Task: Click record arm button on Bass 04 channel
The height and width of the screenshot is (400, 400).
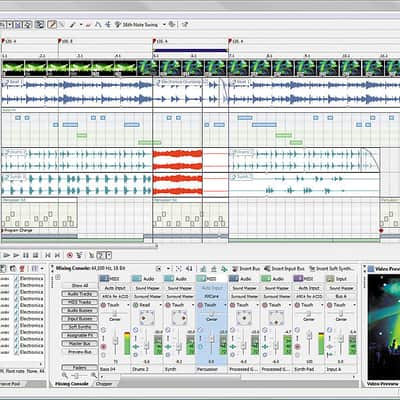Action: click(x=103, y=347)
